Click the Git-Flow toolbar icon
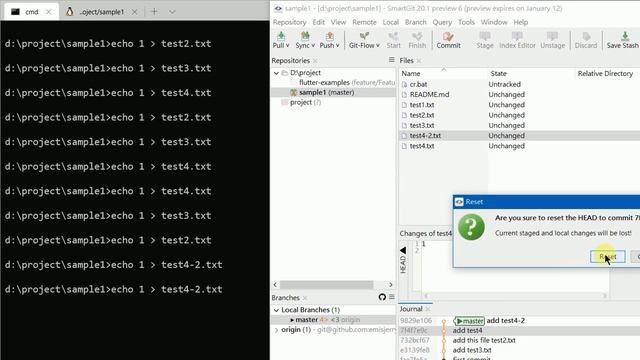 point(364,36)
